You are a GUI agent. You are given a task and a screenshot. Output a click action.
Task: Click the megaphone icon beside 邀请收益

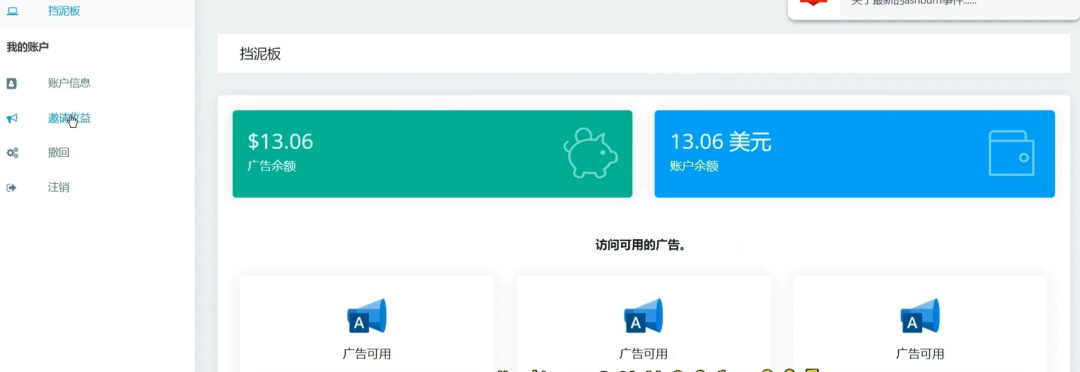pos(12,118)
